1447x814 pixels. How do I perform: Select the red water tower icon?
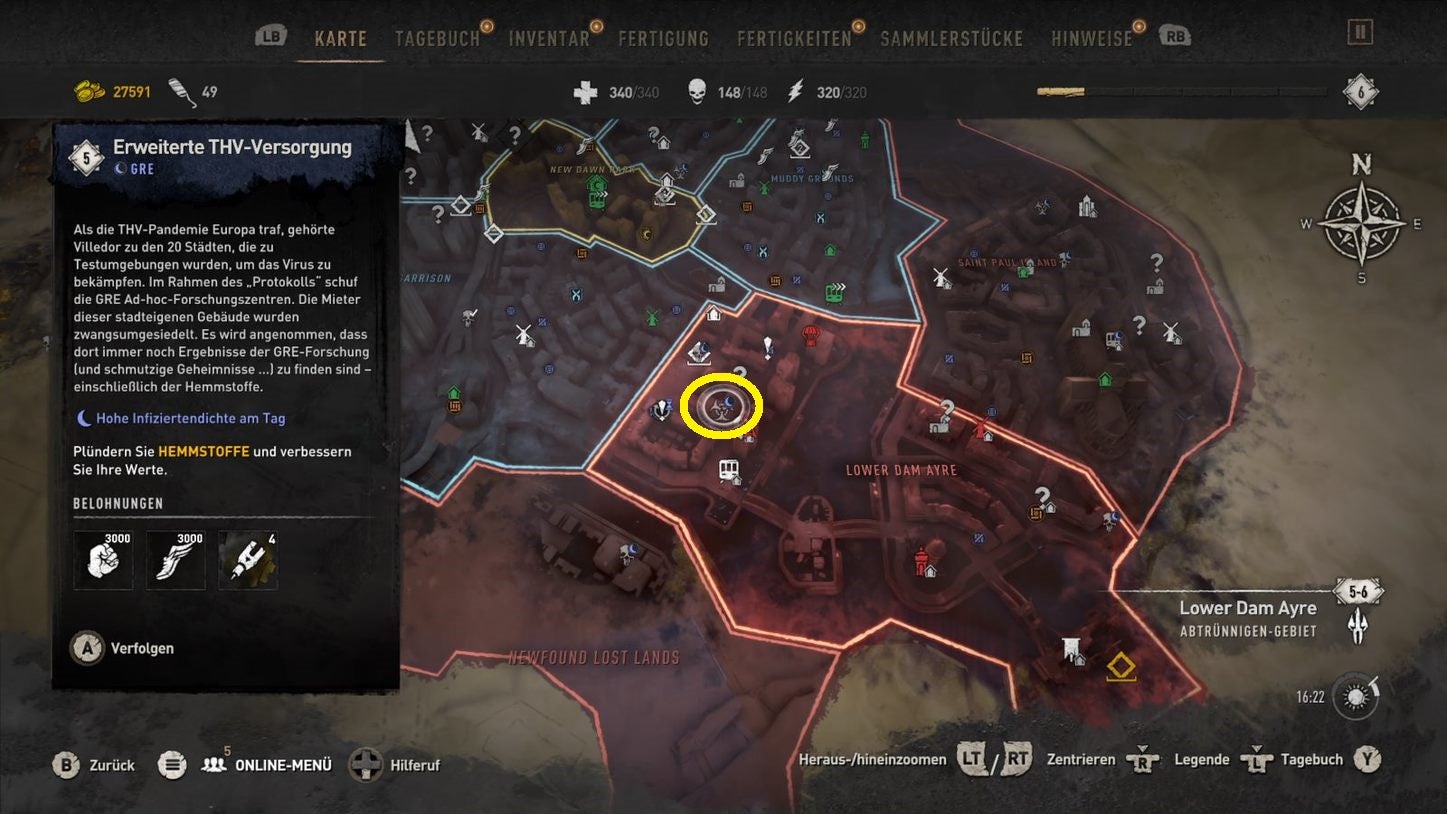(921, 561)
